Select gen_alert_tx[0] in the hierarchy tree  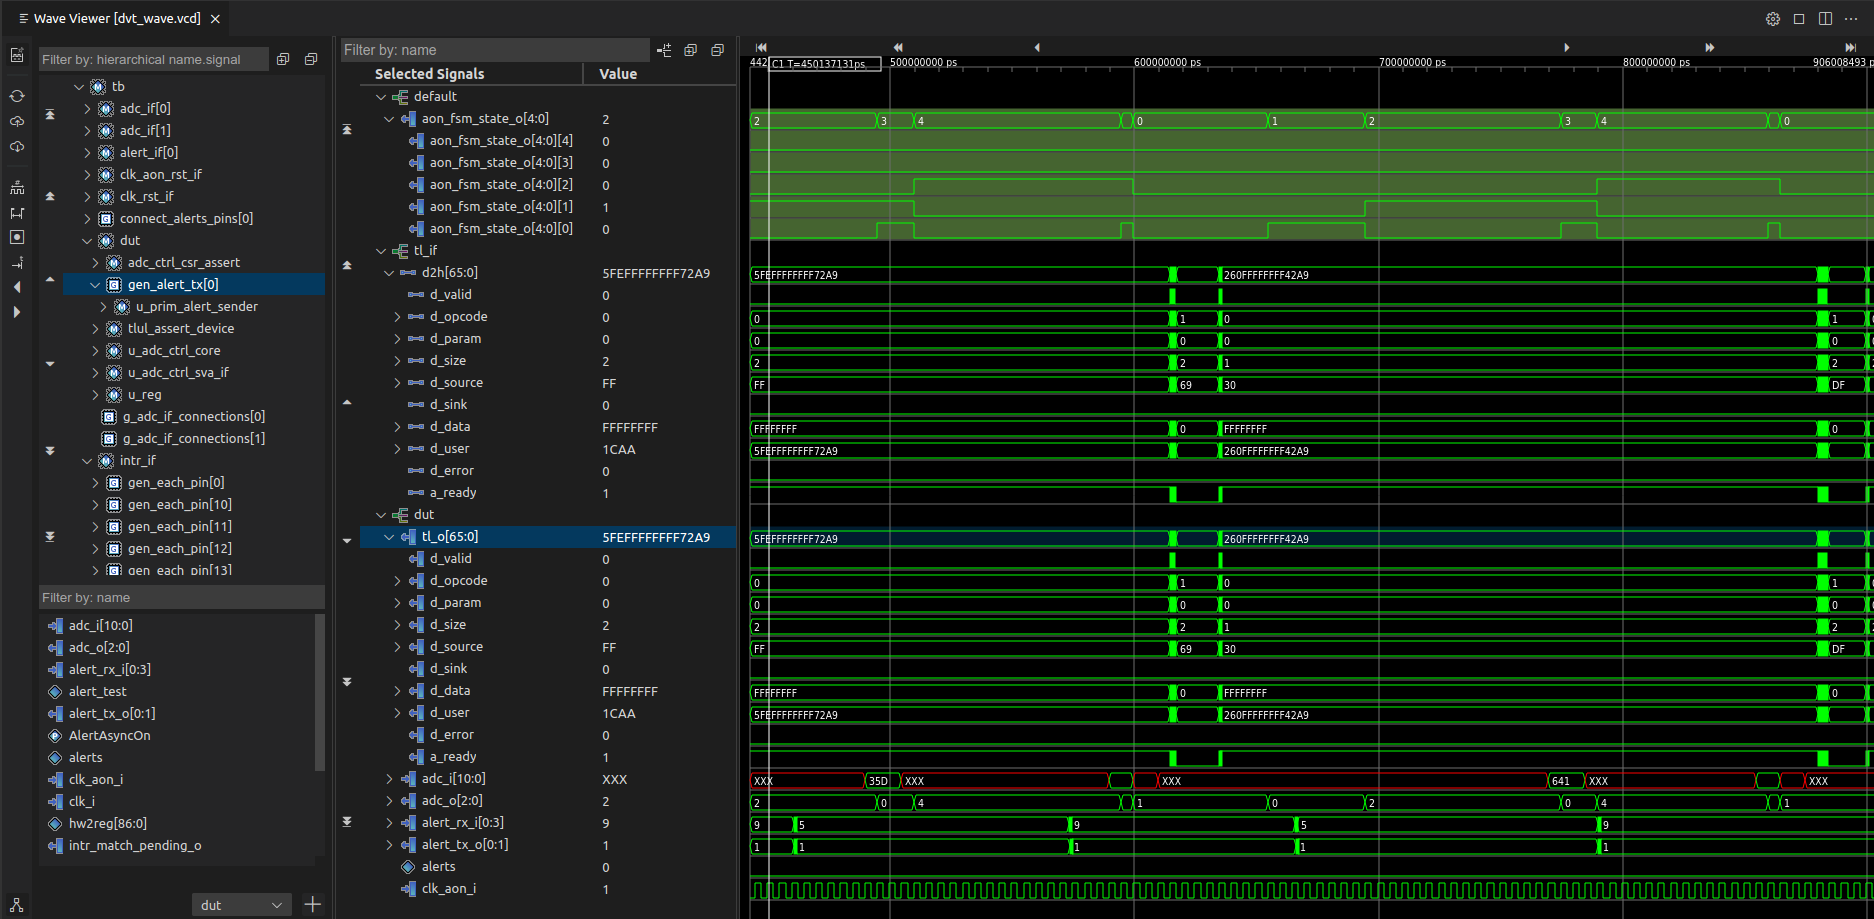[172, 284]
